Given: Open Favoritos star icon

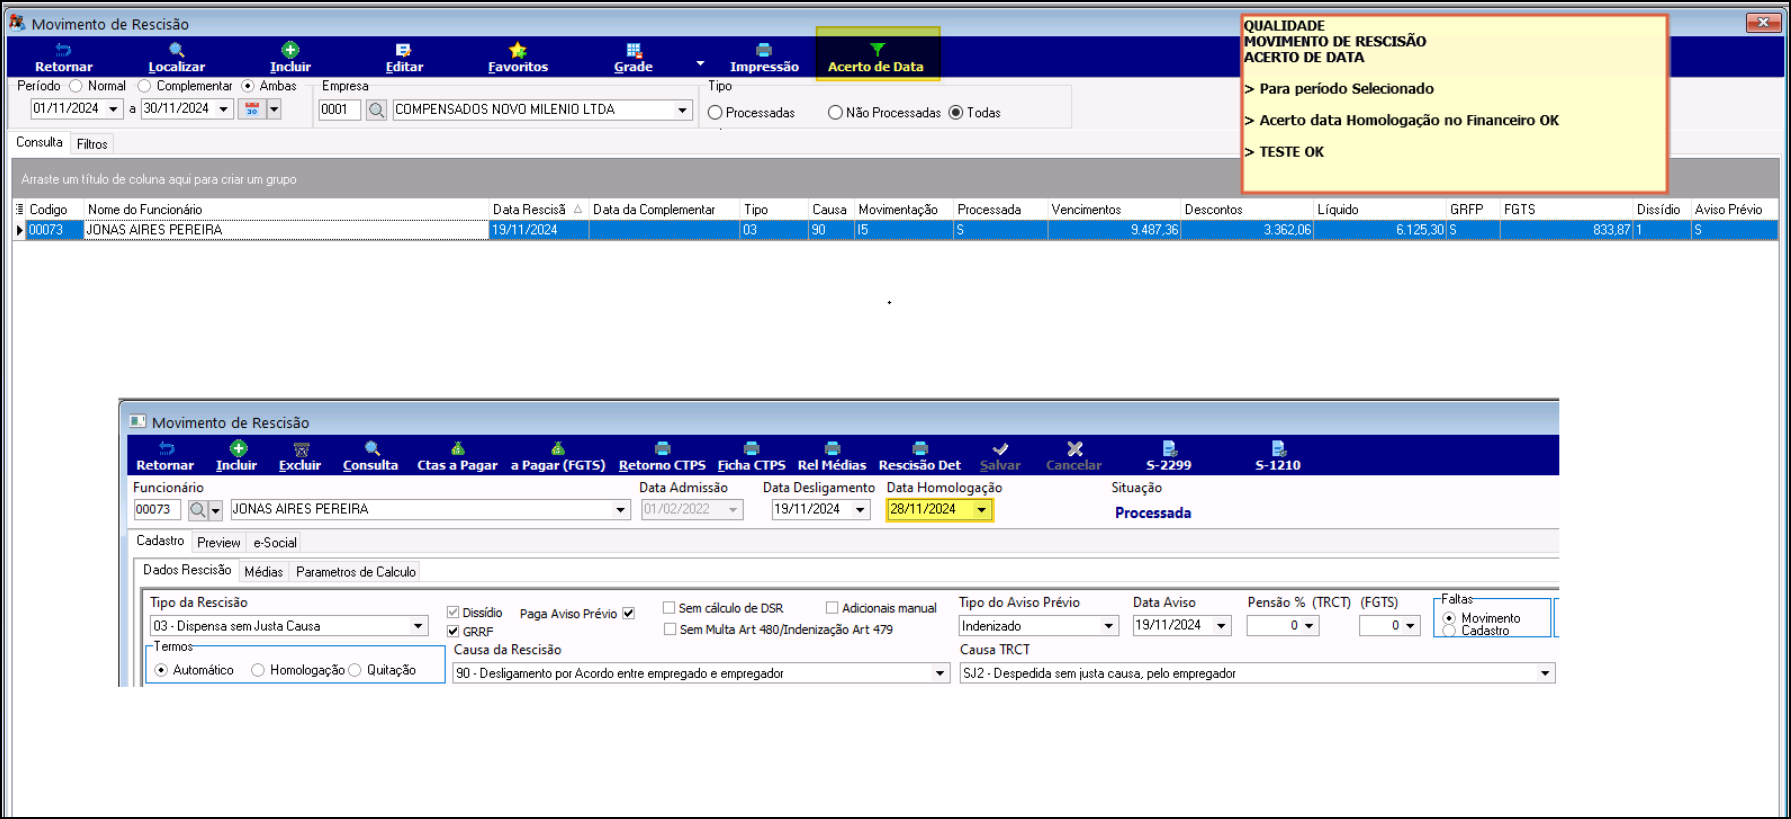Looking at the screenshot, I should coord(517,58).
